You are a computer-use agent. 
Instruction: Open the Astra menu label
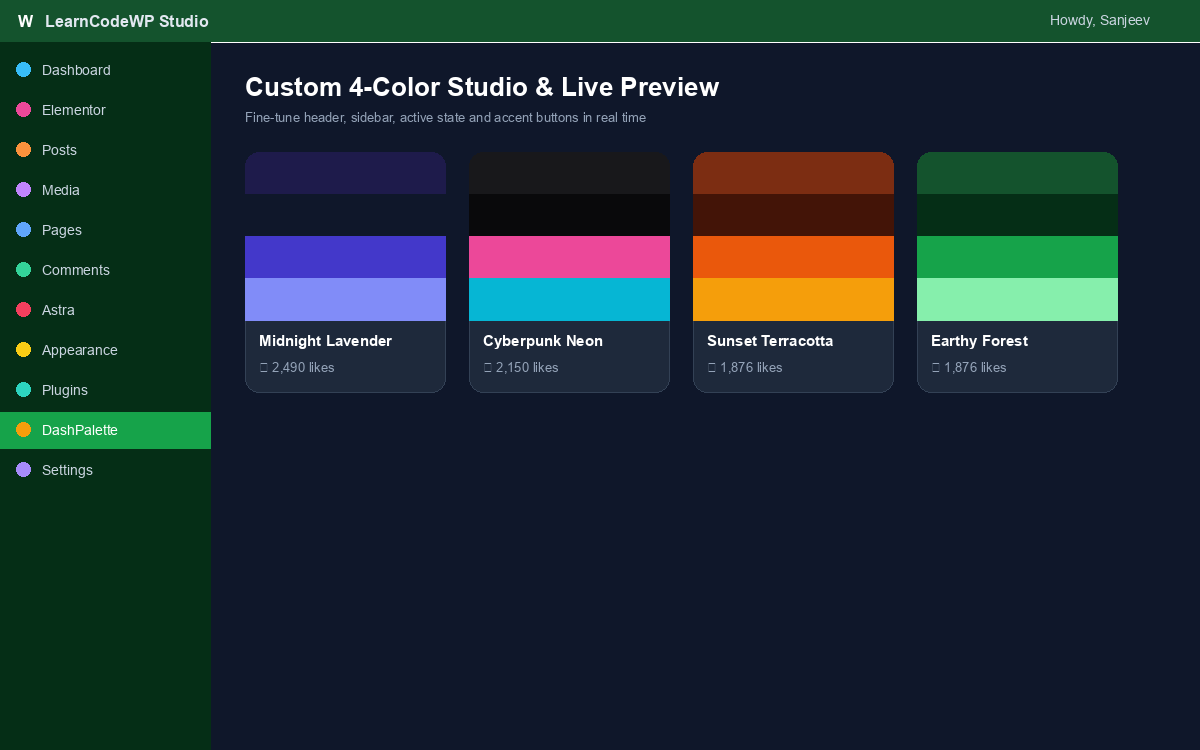point(58,310)
